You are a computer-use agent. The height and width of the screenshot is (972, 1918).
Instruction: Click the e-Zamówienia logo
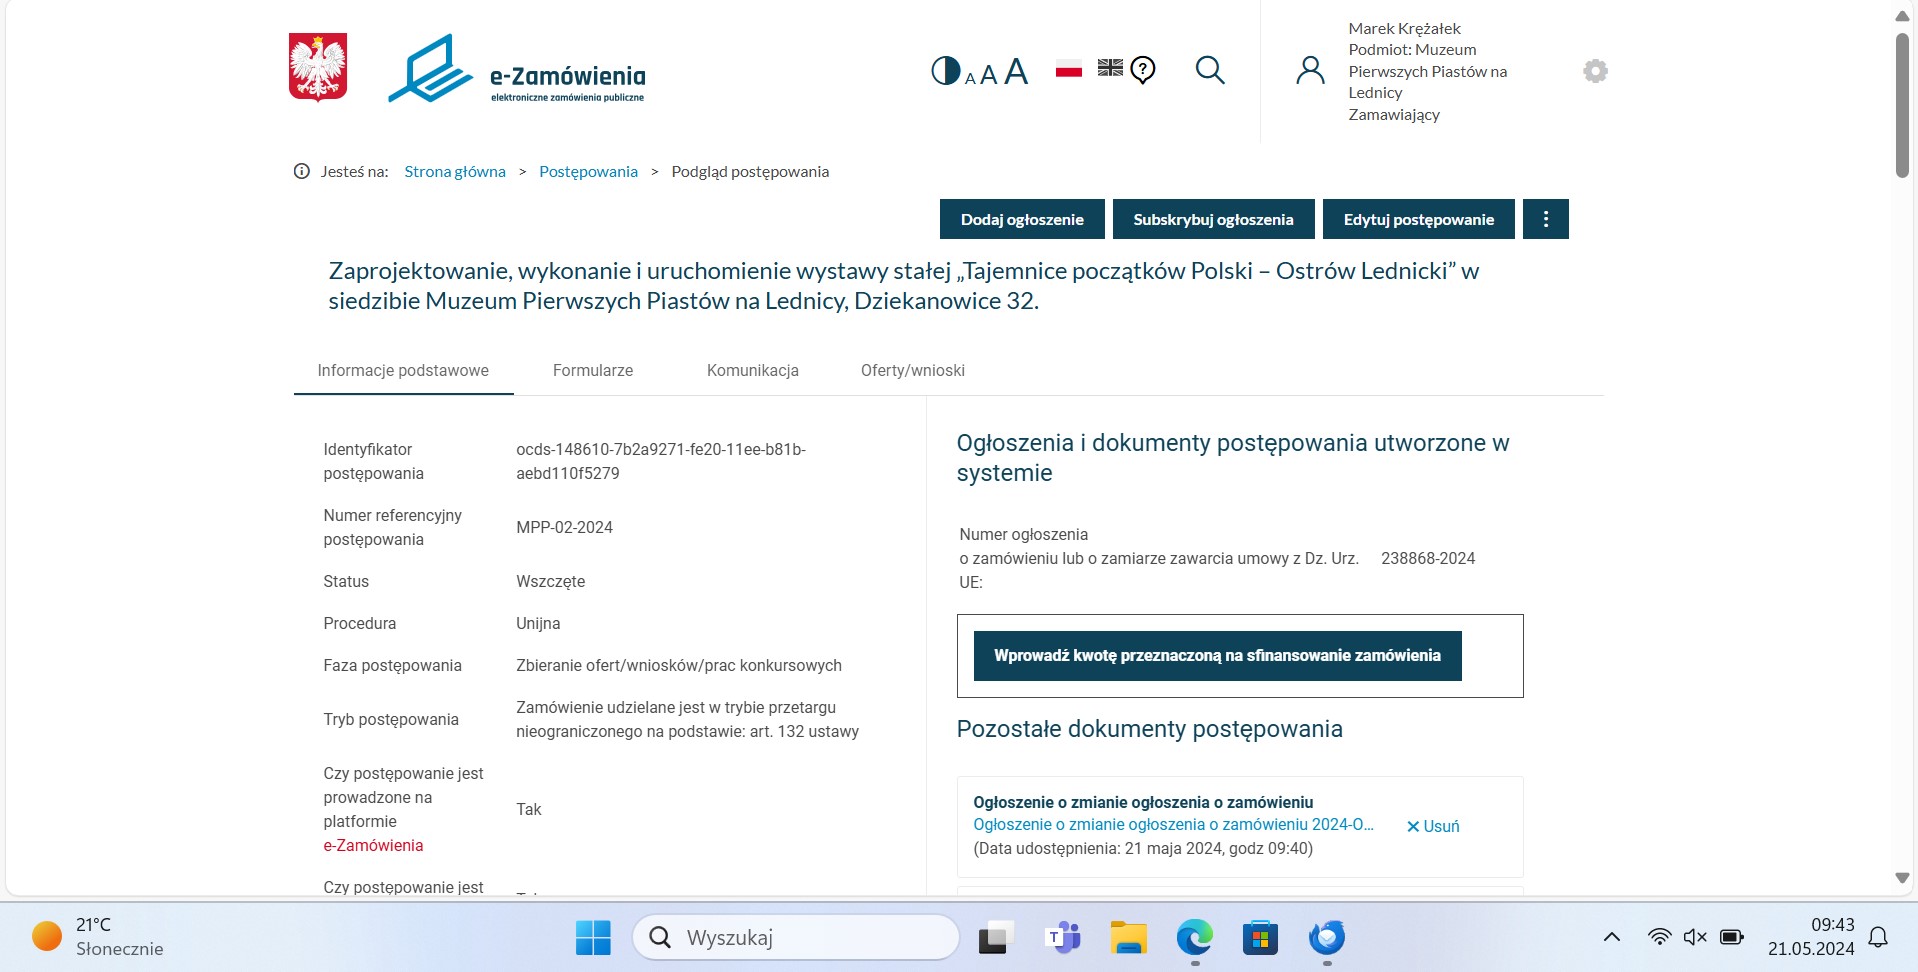click(517, 70)
